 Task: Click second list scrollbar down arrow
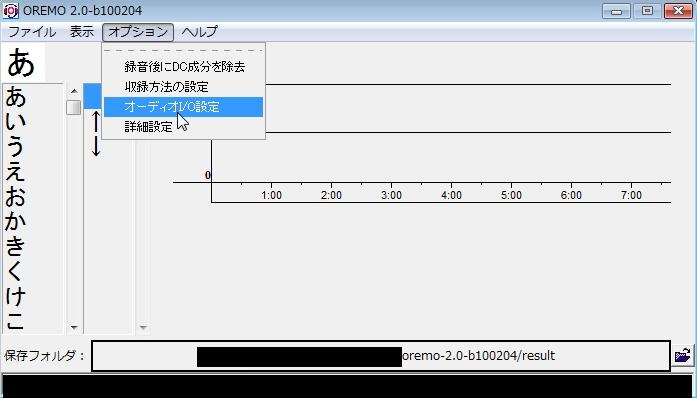point(143,328)
